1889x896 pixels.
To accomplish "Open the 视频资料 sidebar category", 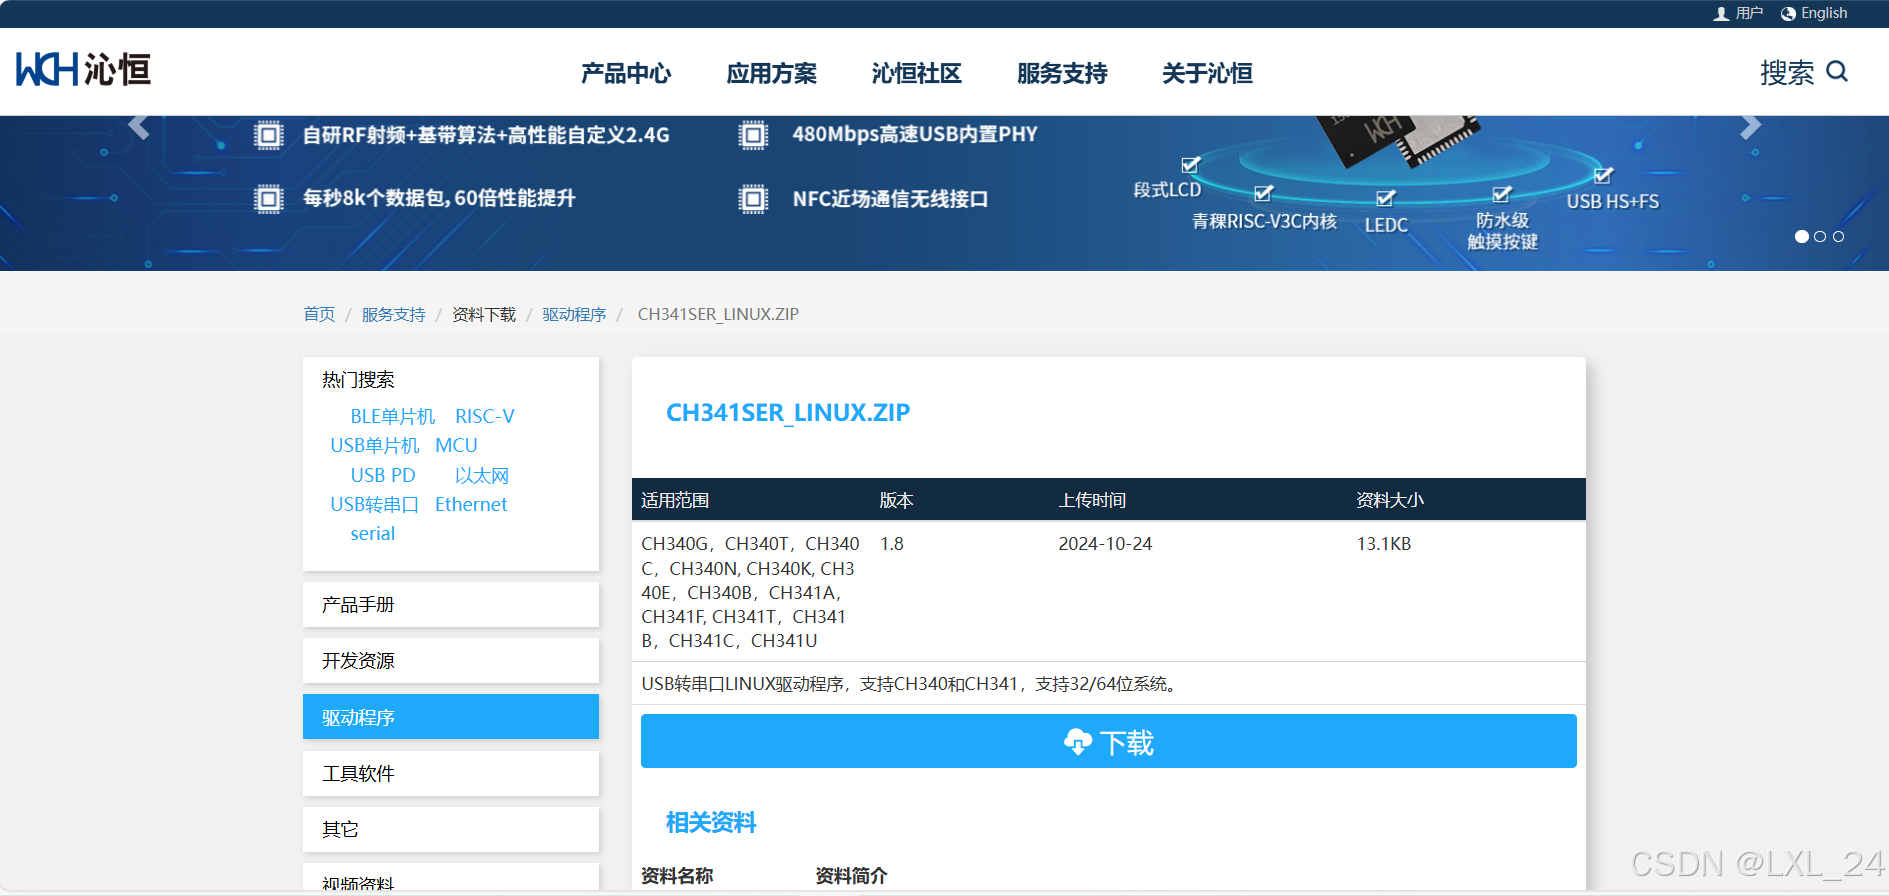I will coord(451,877).
